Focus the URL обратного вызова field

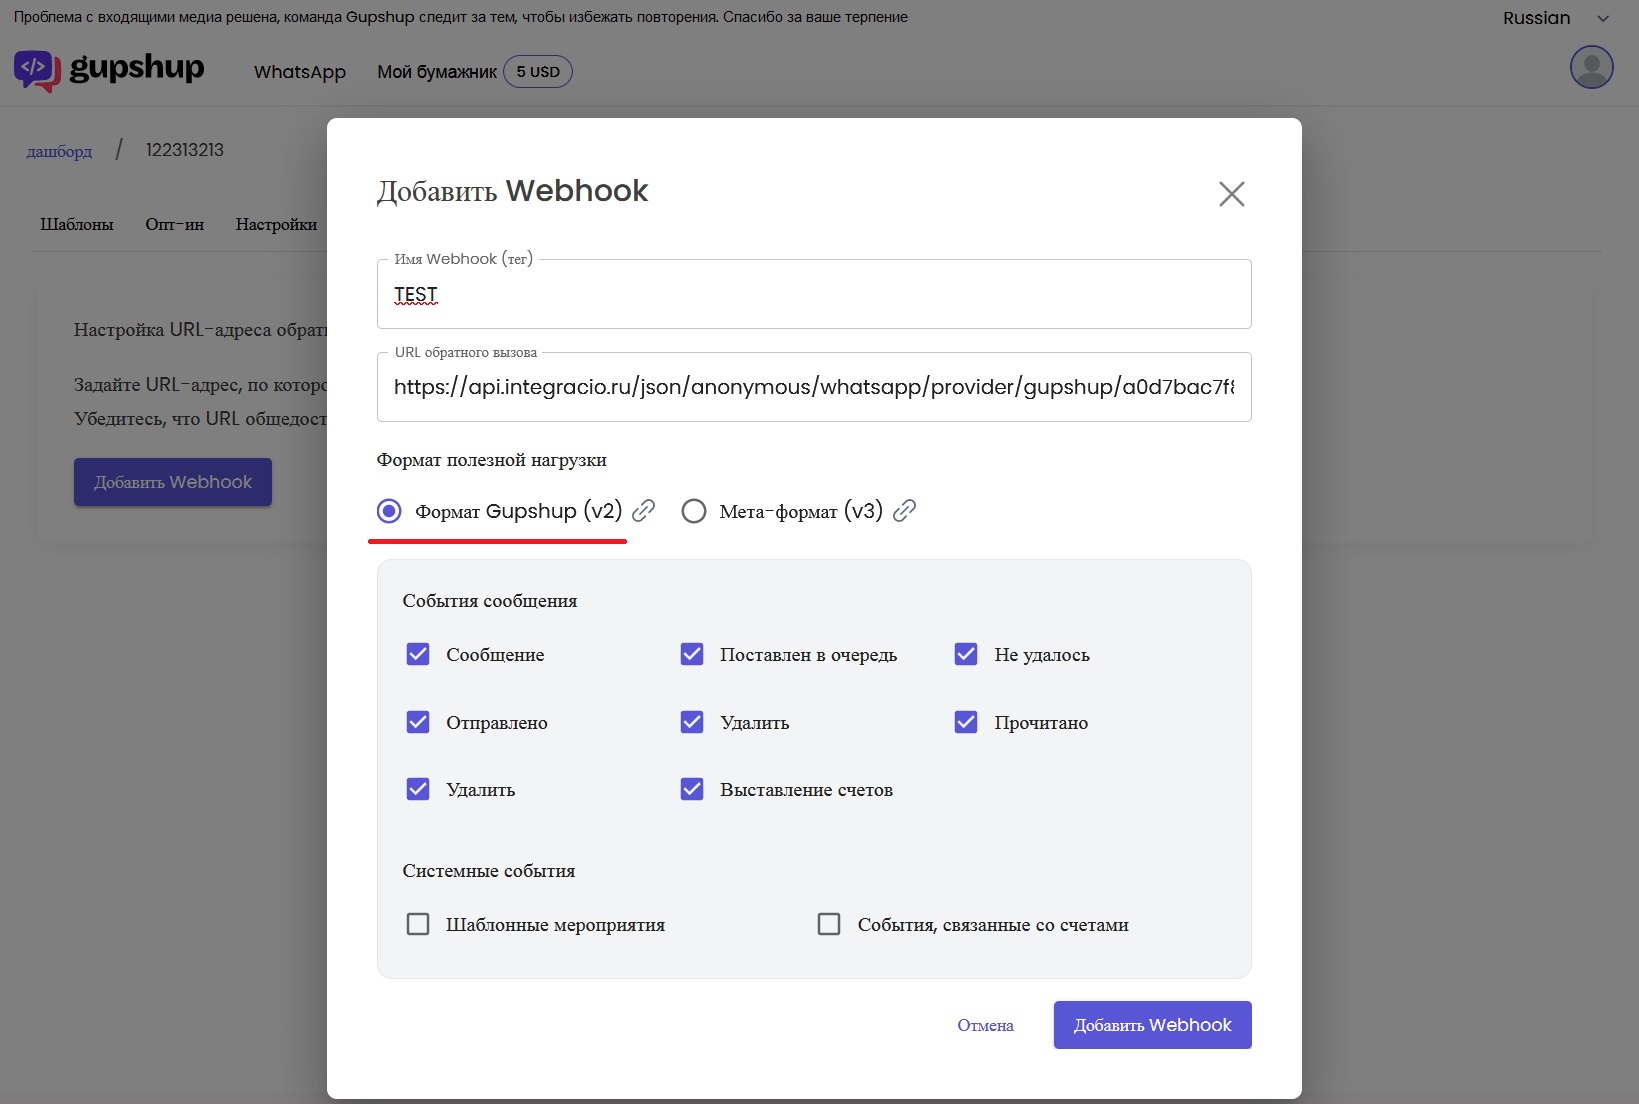[x=814, y=387]
